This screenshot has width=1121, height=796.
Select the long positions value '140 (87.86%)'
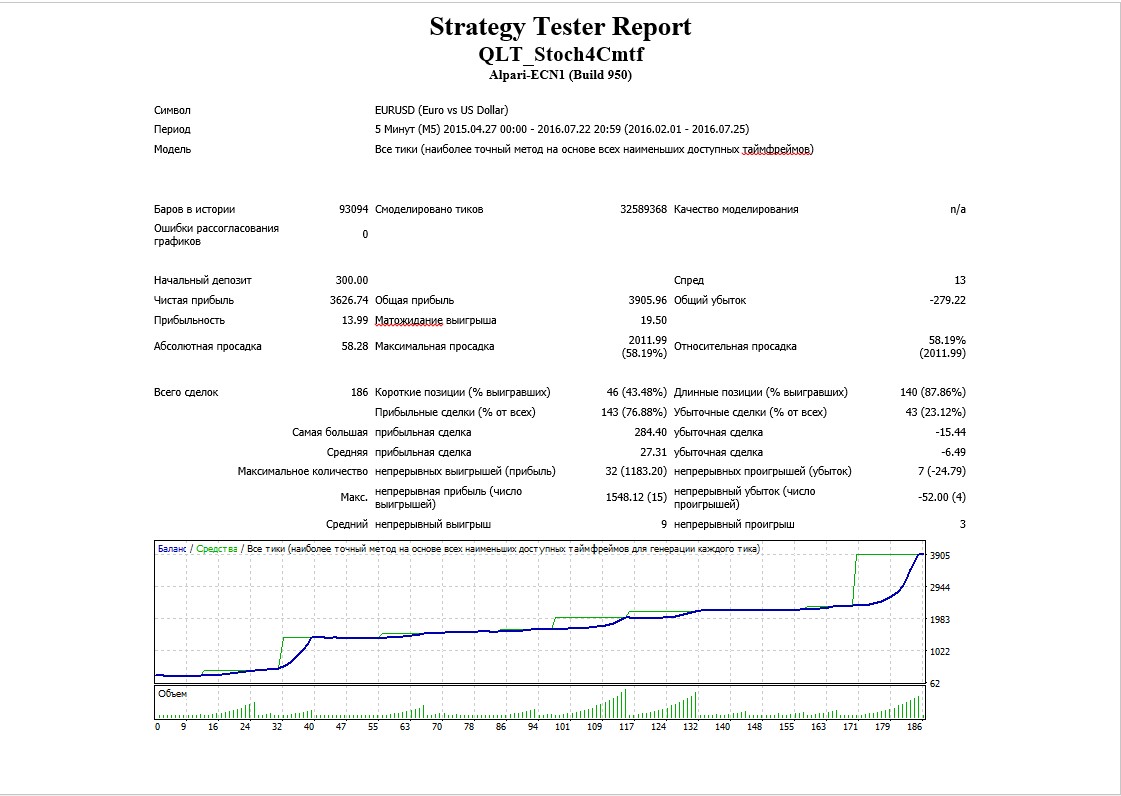coord(933,392)
